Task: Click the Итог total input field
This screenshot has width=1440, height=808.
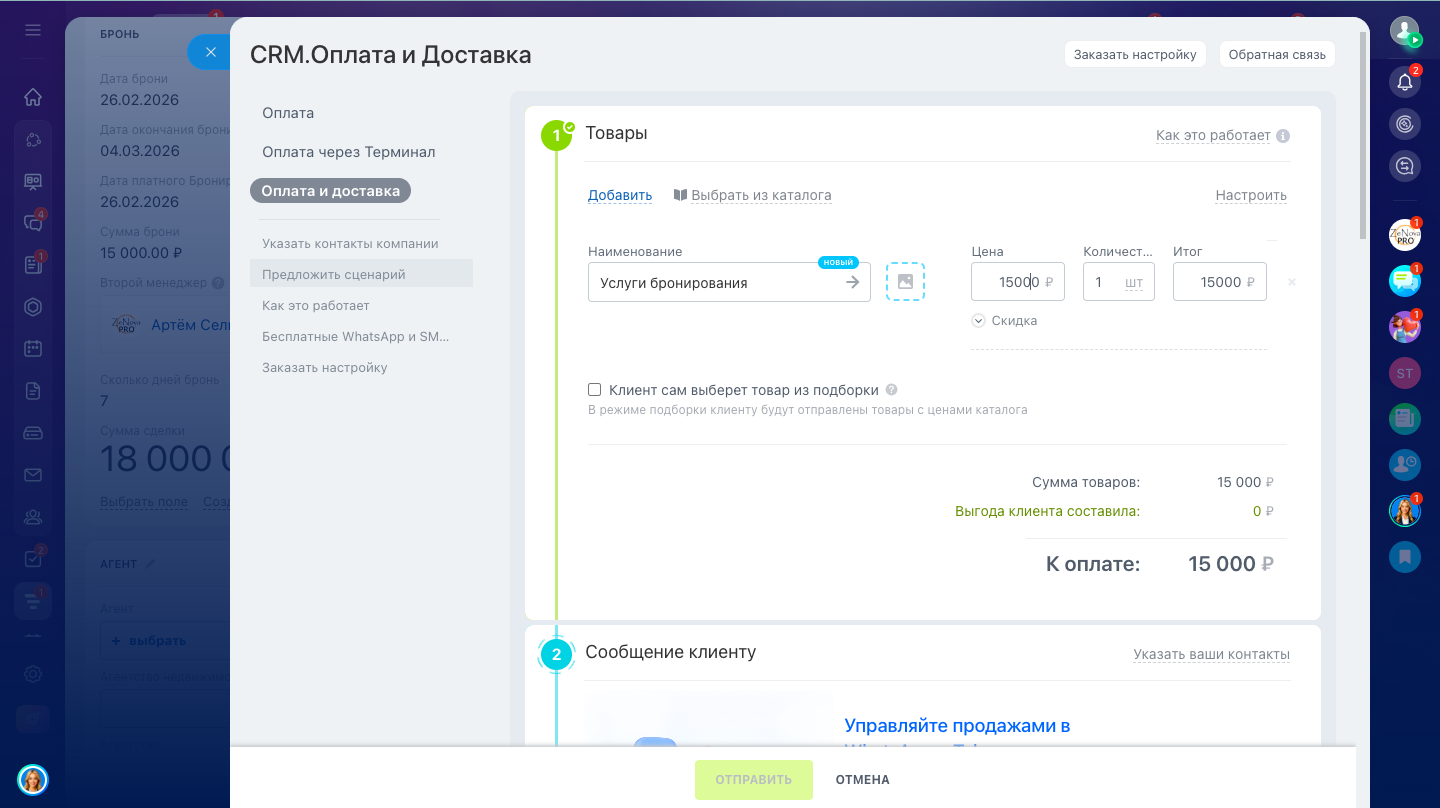Action: pos(1220,282)
